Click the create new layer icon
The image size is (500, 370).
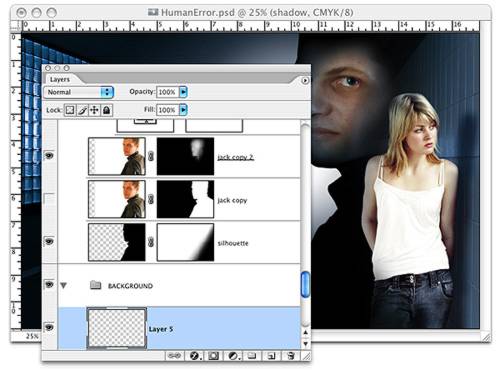coord(271,356)
